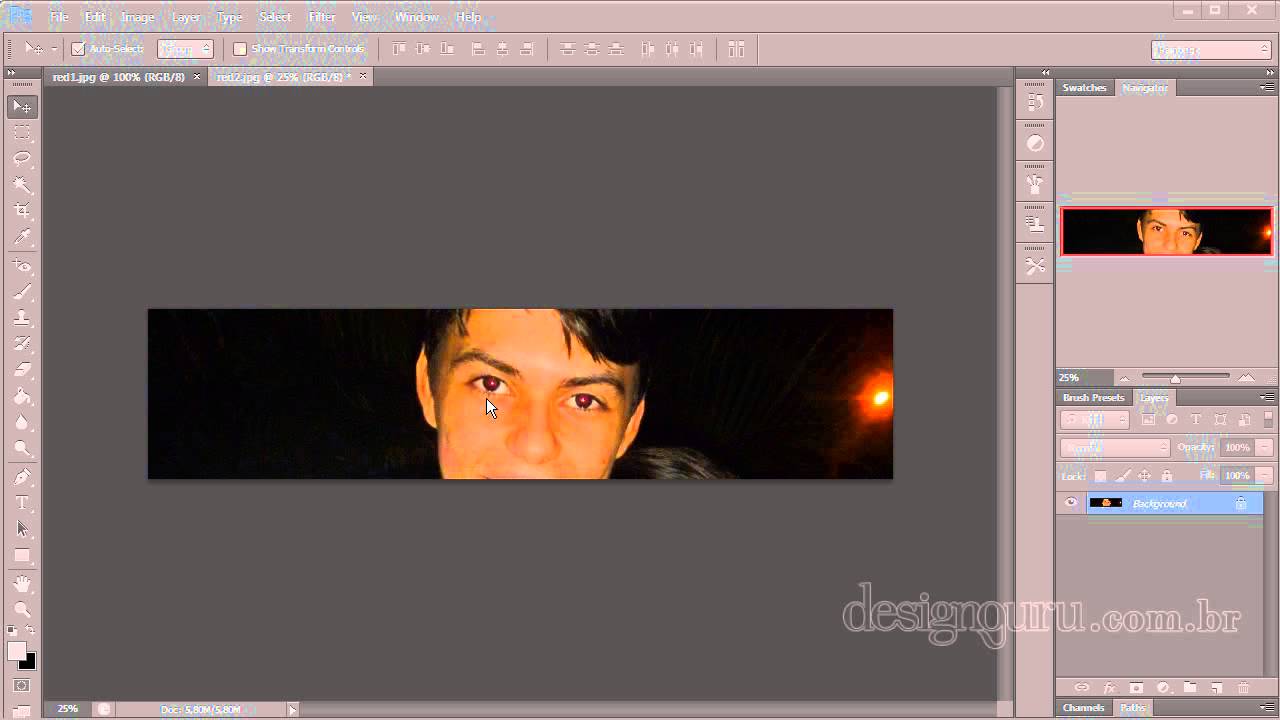Click the Align top edges icon
This screenshot has width=1280, height=720.
(x=399, y=49)
